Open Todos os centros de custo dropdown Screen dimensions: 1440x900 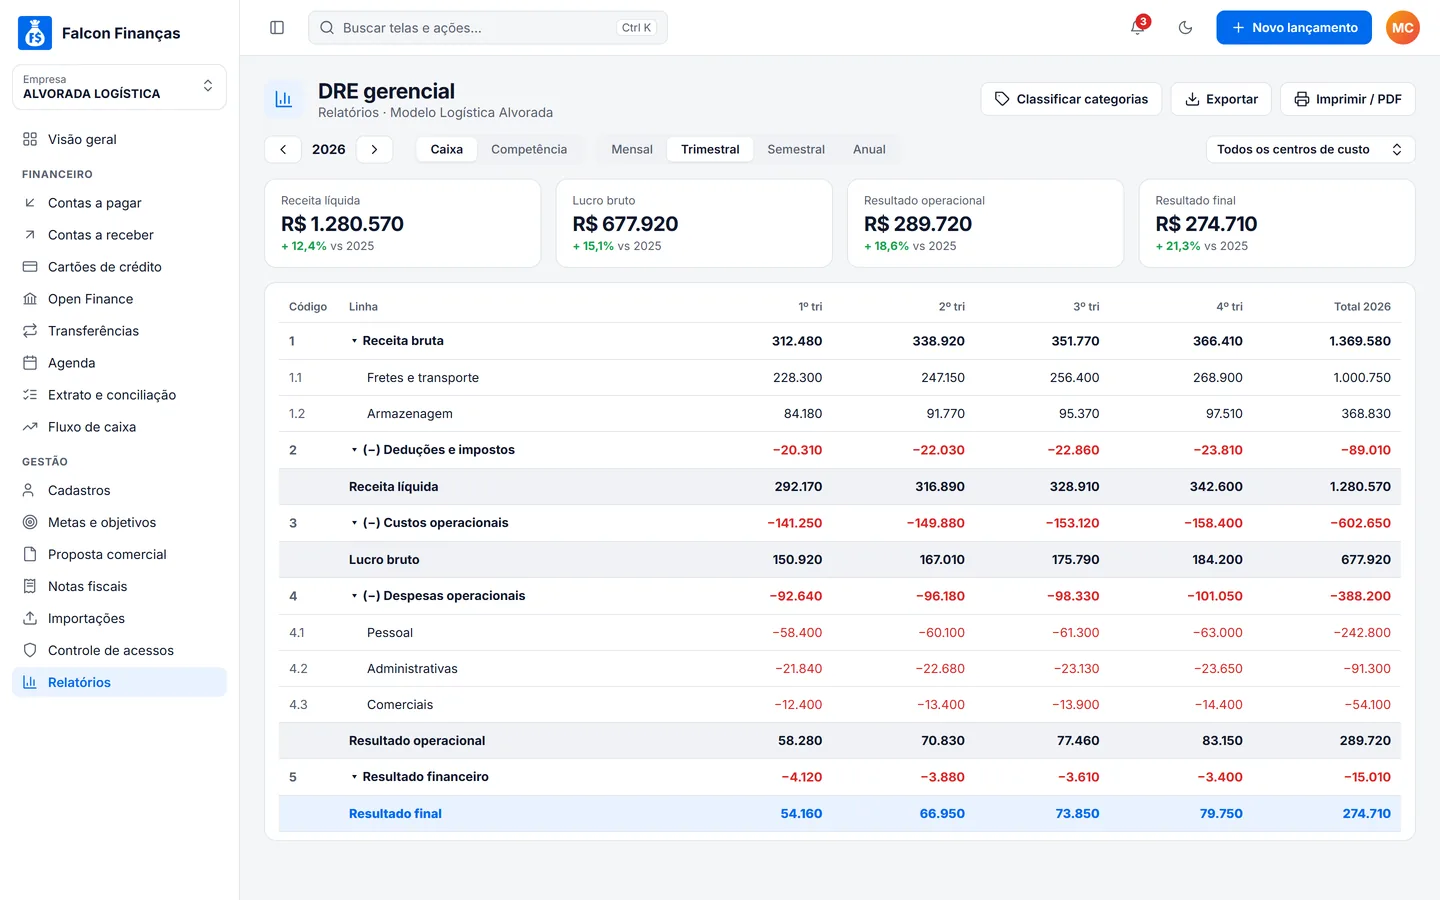1310,149
